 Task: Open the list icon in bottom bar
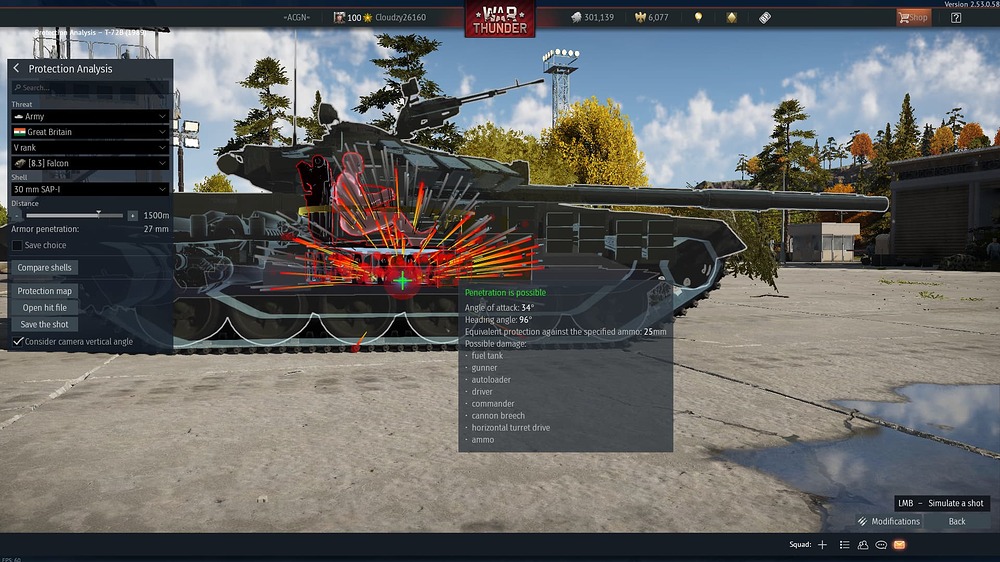pos(844,544)
